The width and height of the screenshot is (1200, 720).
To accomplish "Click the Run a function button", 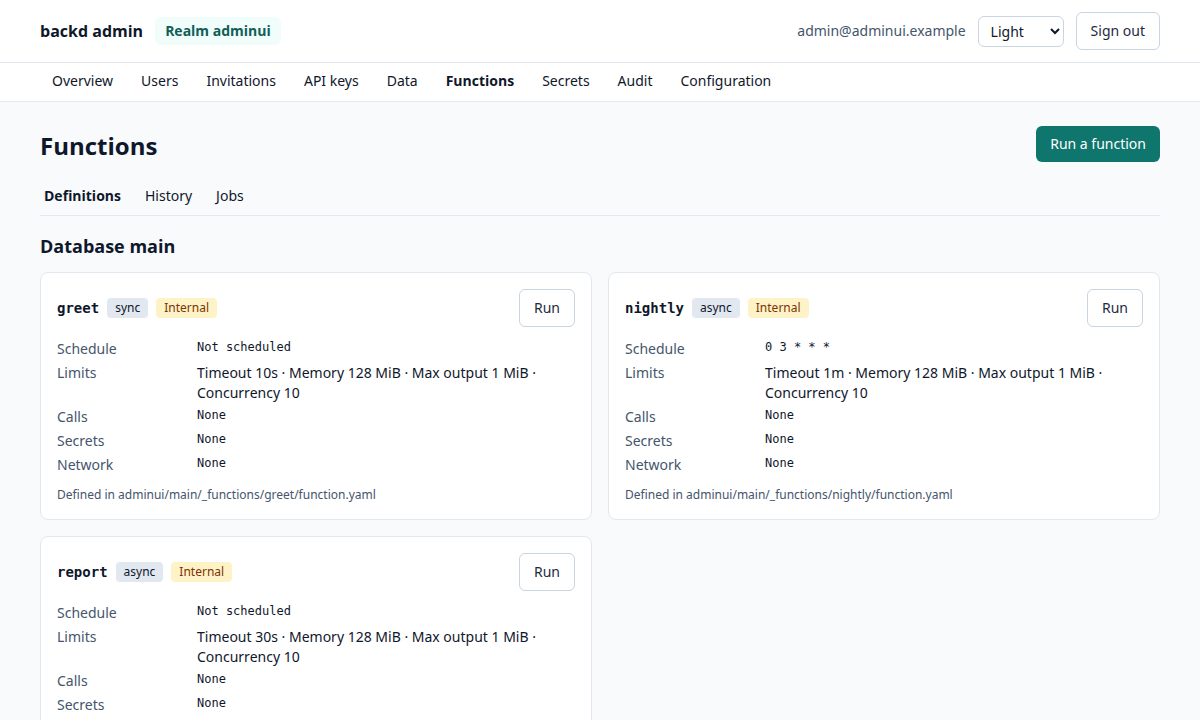I will point(1097,144).
